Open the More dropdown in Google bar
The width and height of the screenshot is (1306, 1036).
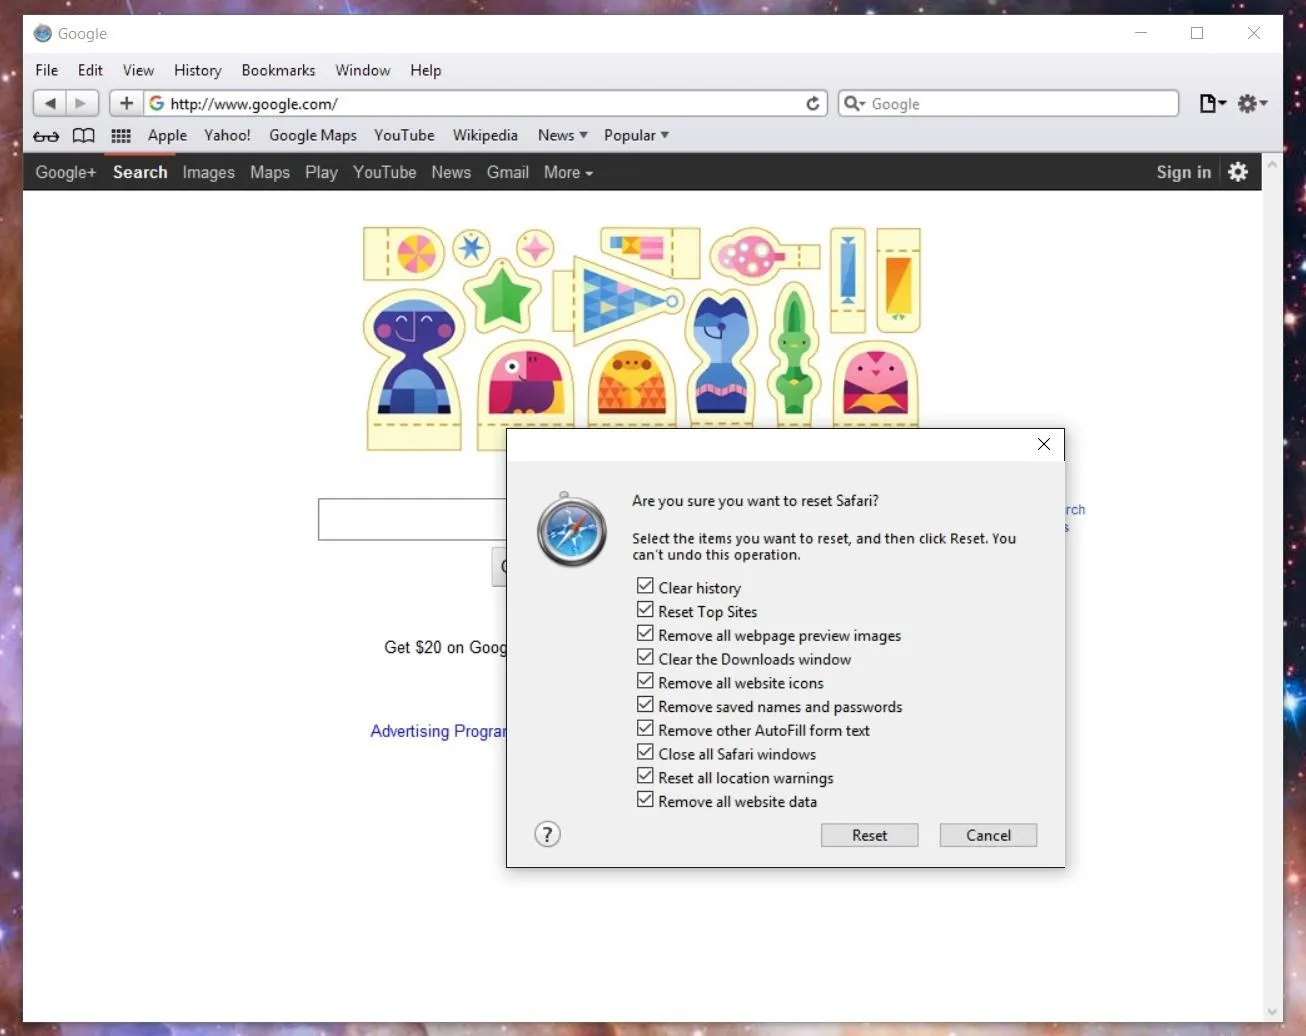(568, 172)
